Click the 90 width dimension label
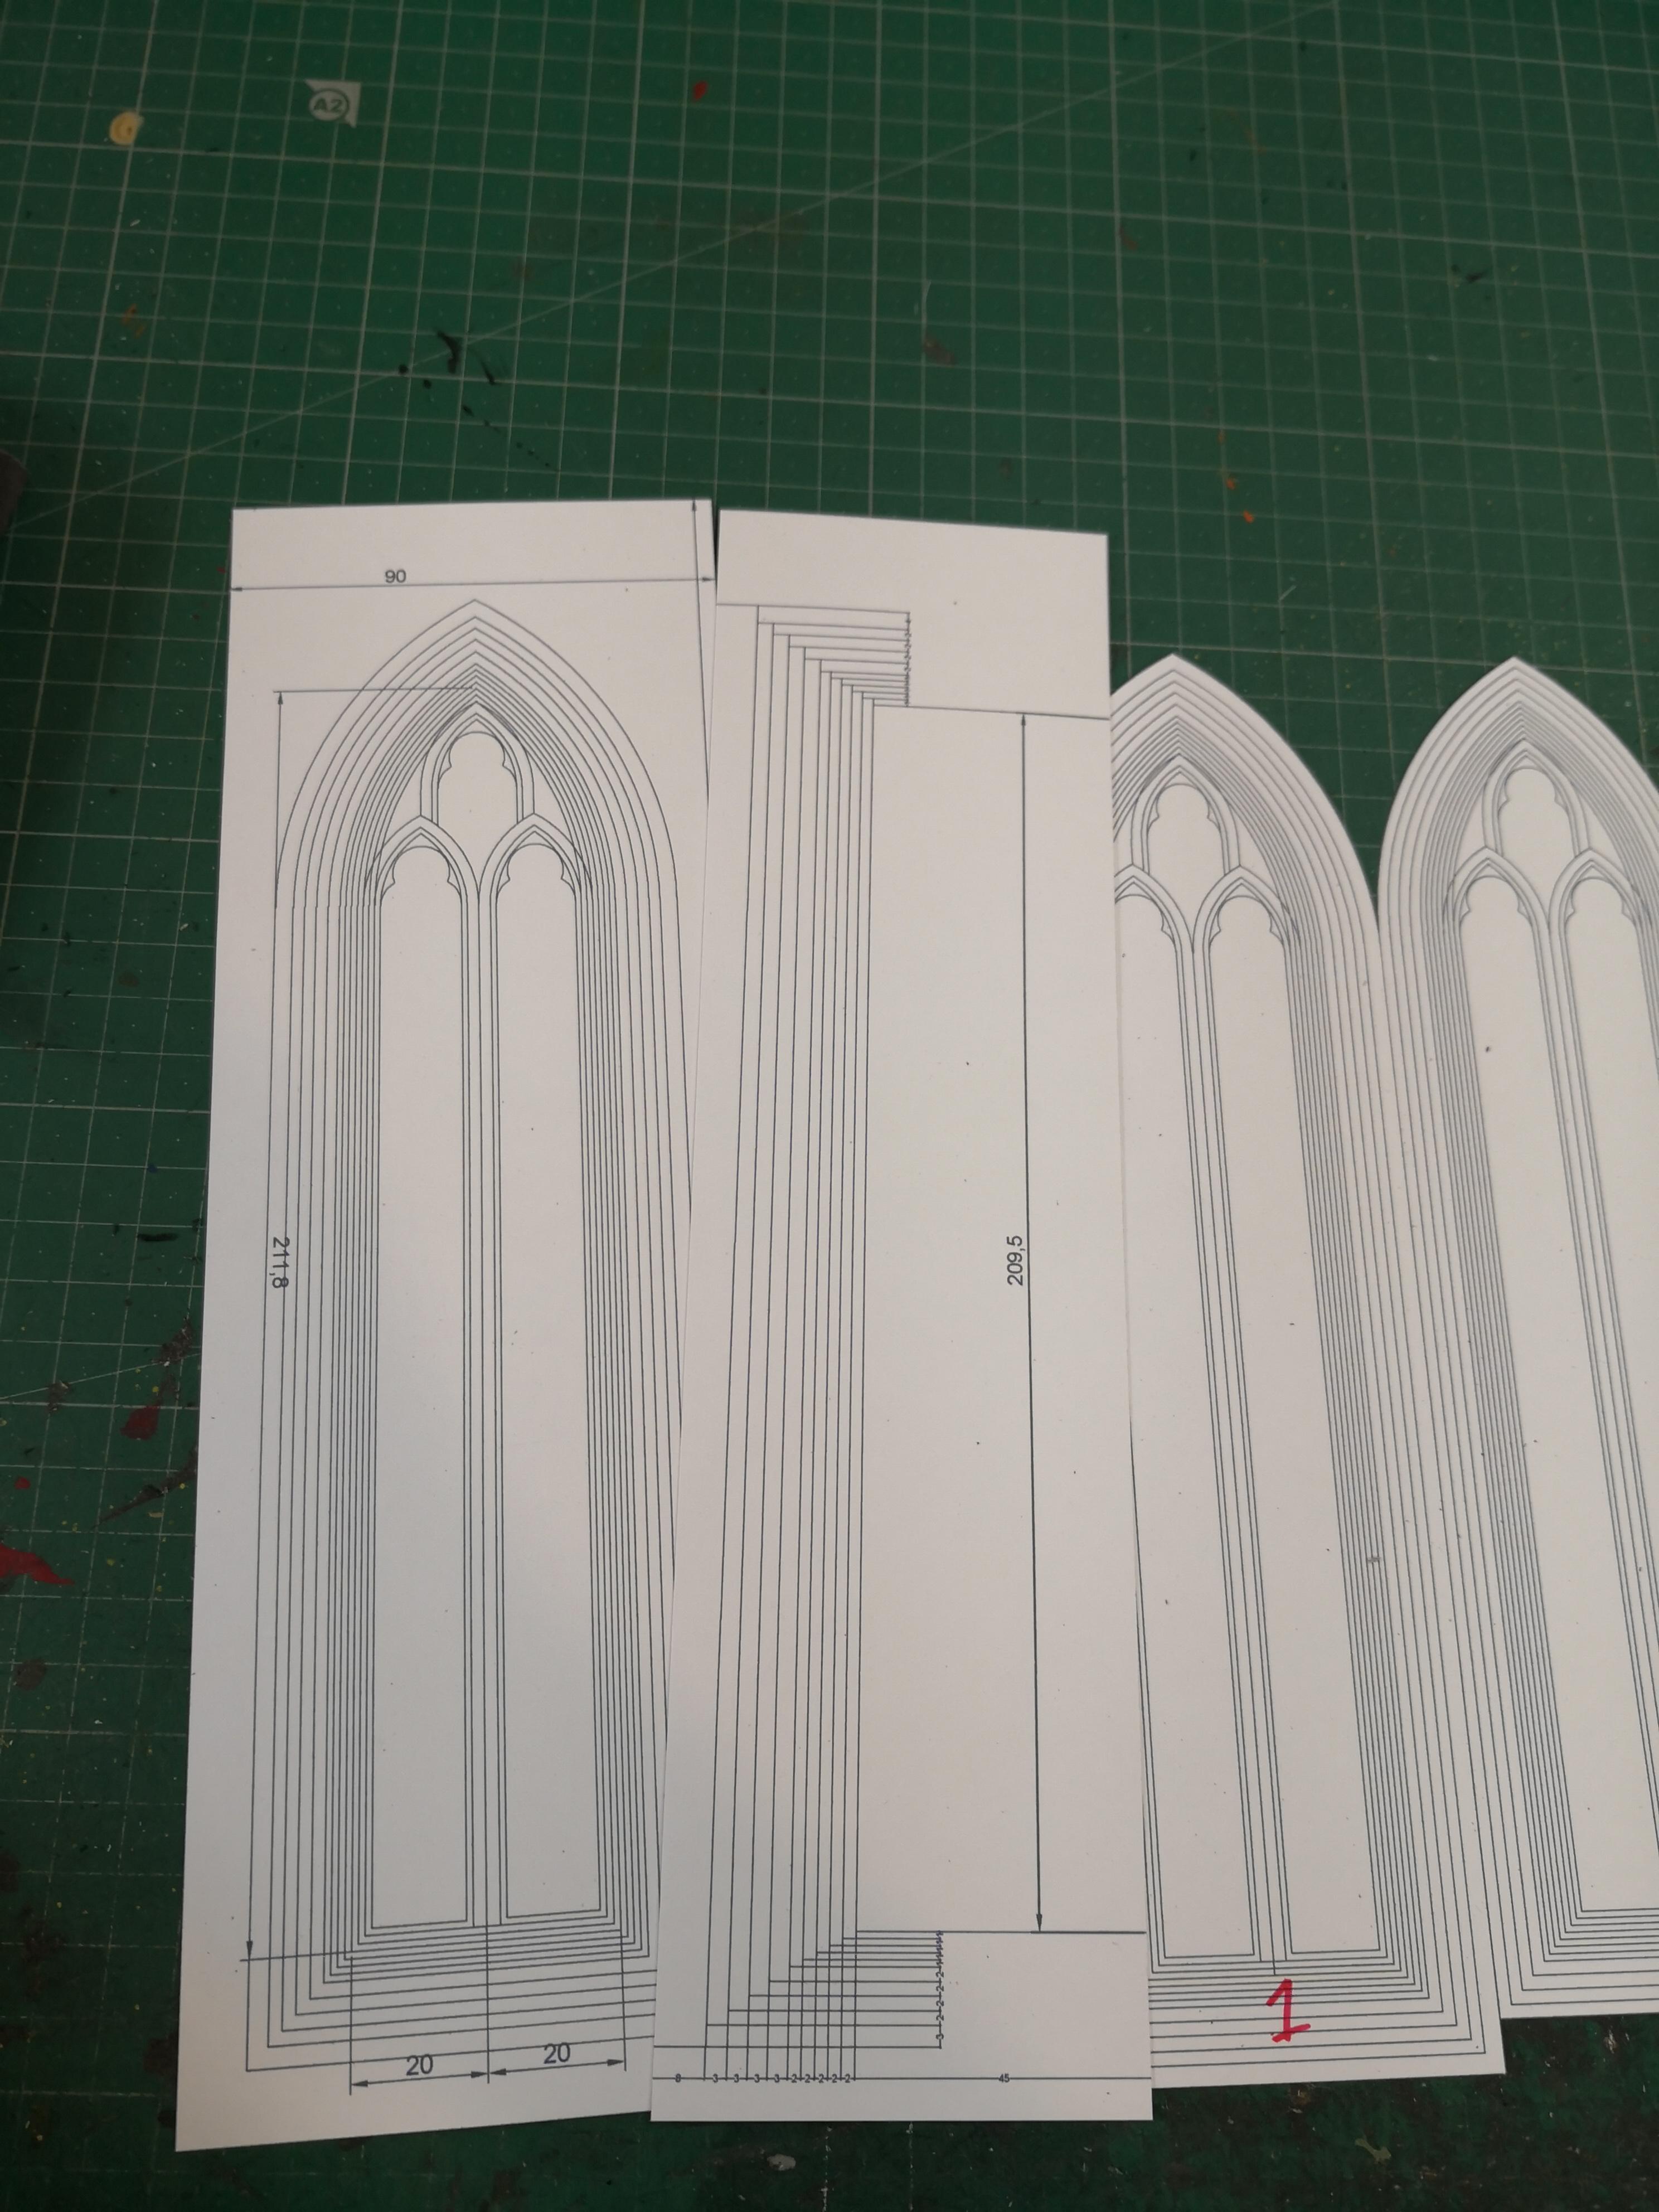The width and height of the screenshot is (1659, 2212). pyautogui.click(x=396, y=577)
